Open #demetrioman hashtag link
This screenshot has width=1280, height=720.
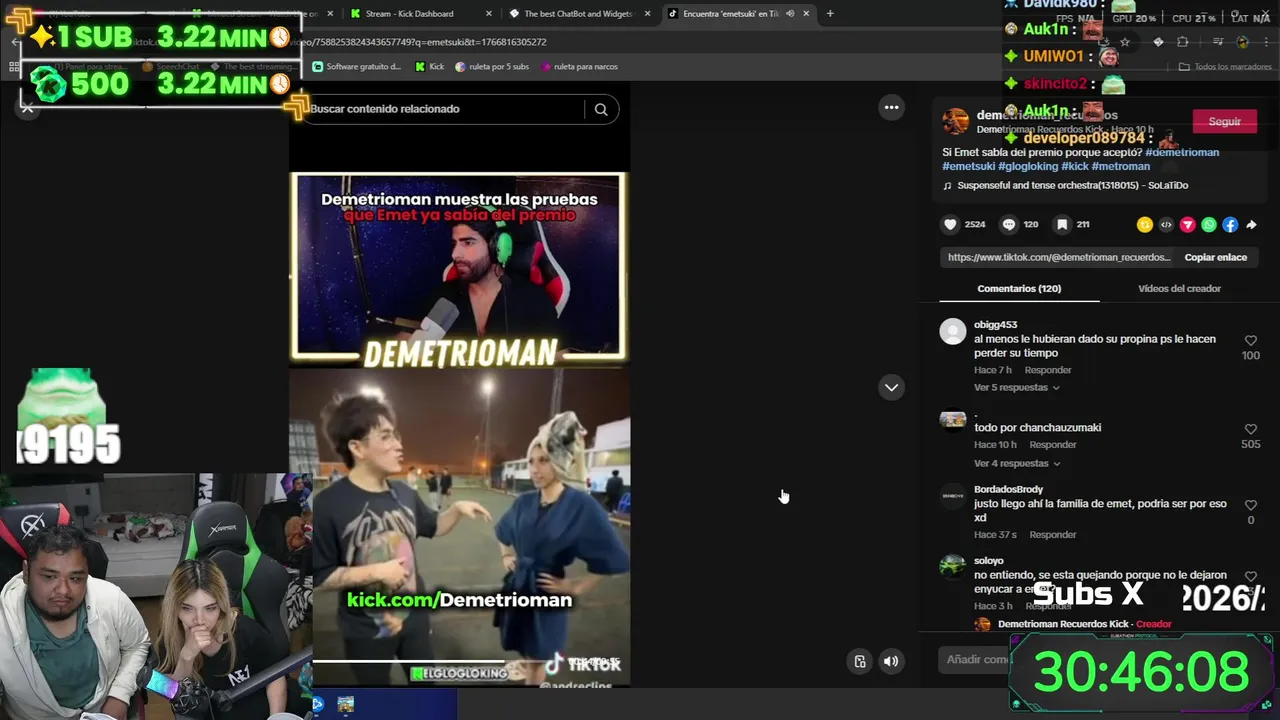(1182, 152)
